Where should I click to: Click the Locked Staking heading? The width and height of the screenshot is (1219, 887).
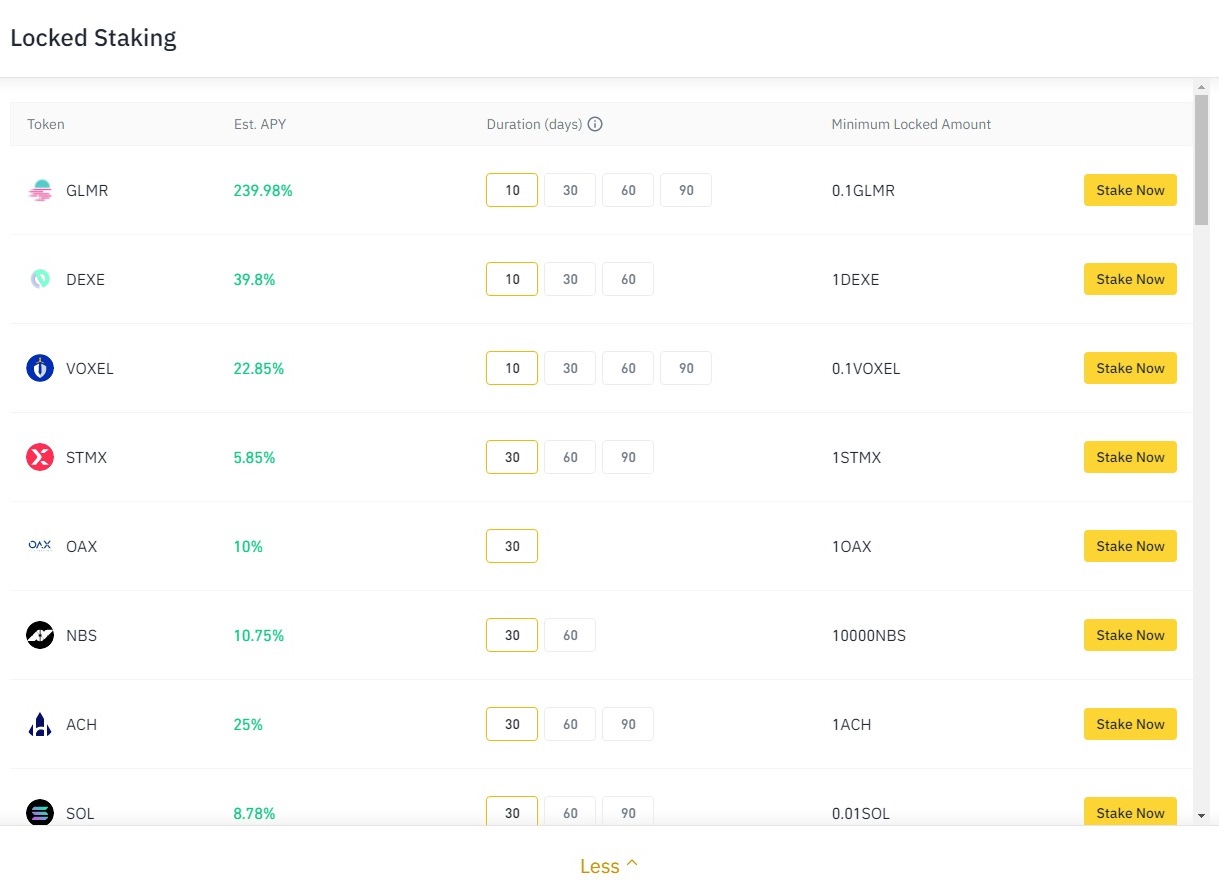point(93,38)
